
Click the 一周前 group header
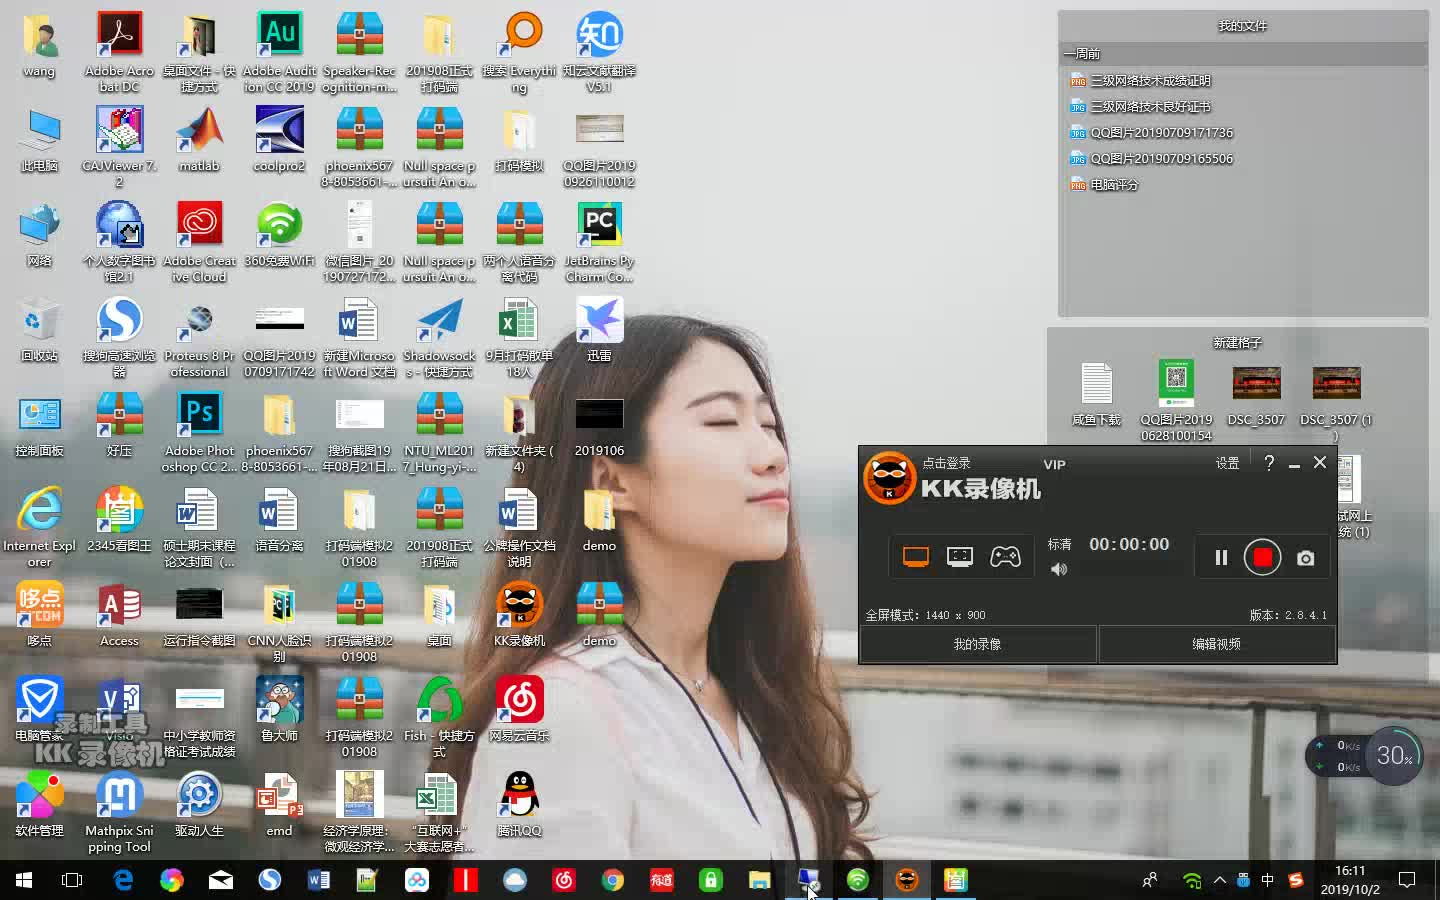coord(1243,54)
